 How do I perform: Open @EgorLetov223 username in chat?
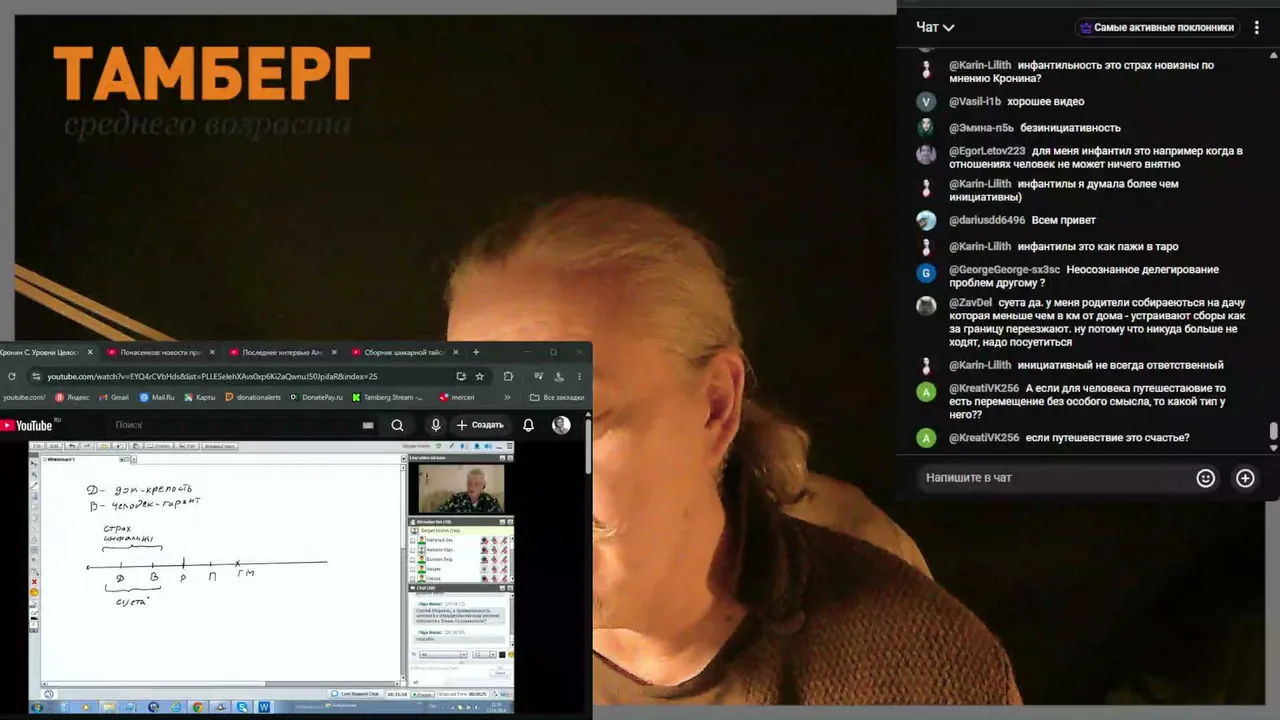pyautogui.click(x=987, y=151)
